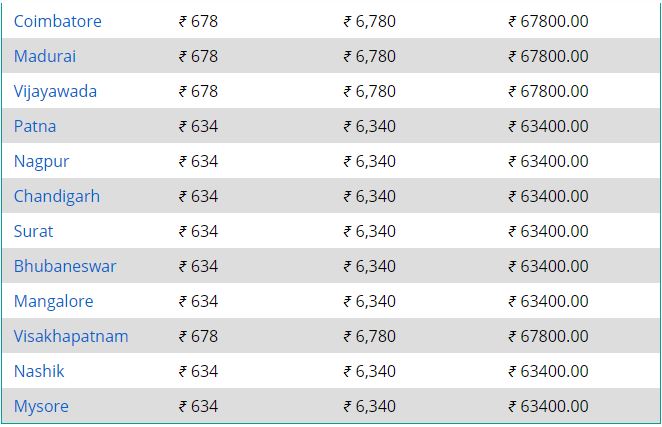
Task: Click Surat's ₹ 6,340 price cell
Action: pyautogui.click(x=370, y=231)
